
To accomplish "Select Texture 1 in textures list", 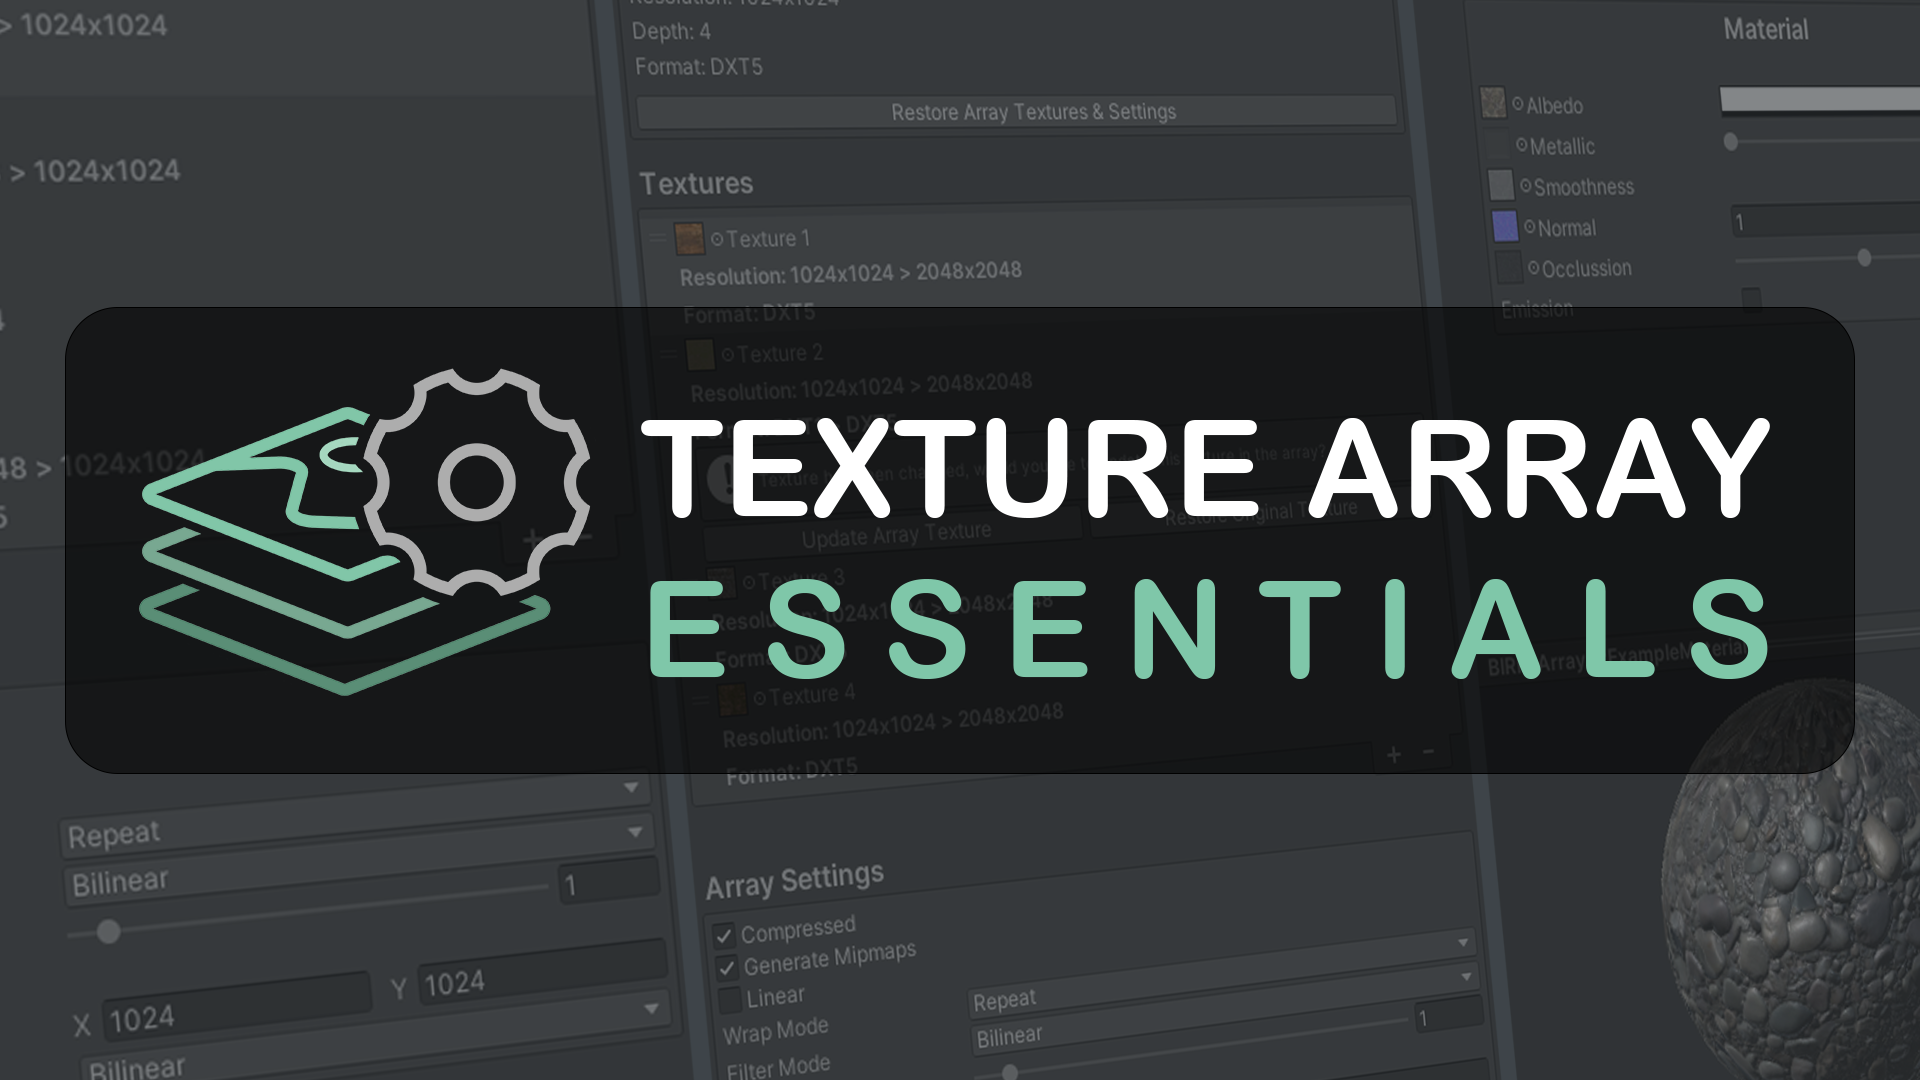I will [769, 239].
